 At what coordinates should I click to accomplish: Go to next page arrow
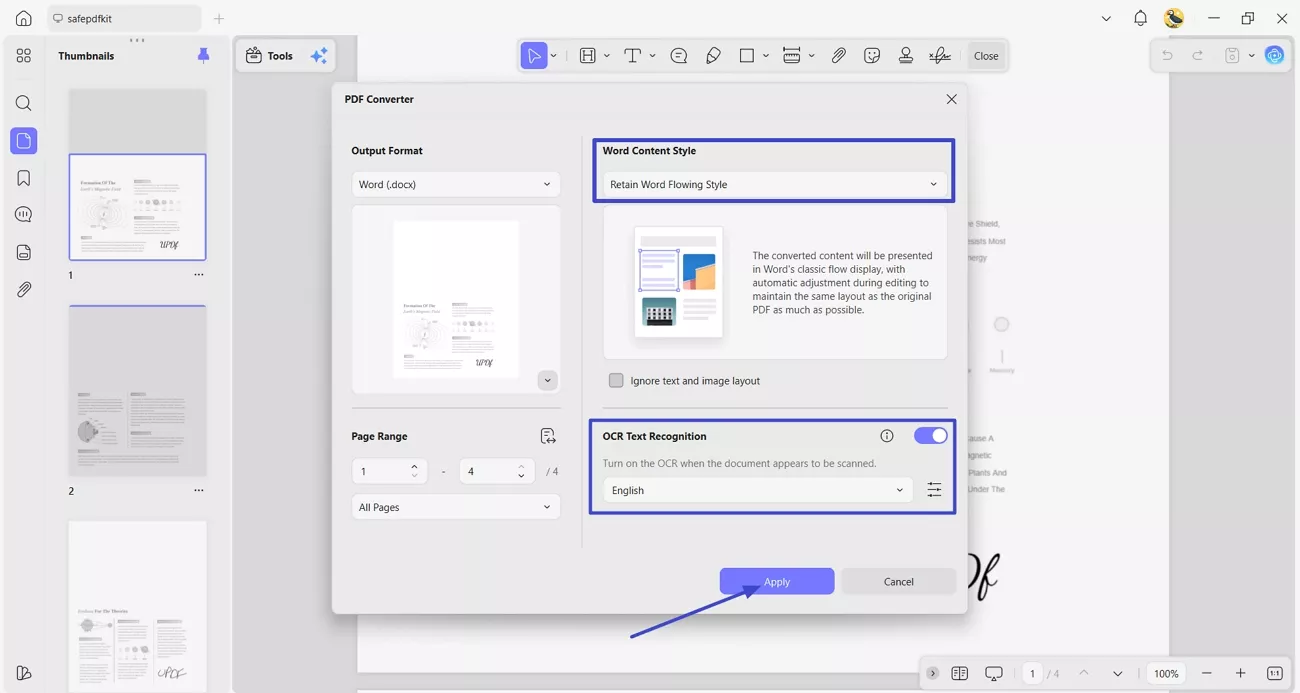[x=1118, y=674]
